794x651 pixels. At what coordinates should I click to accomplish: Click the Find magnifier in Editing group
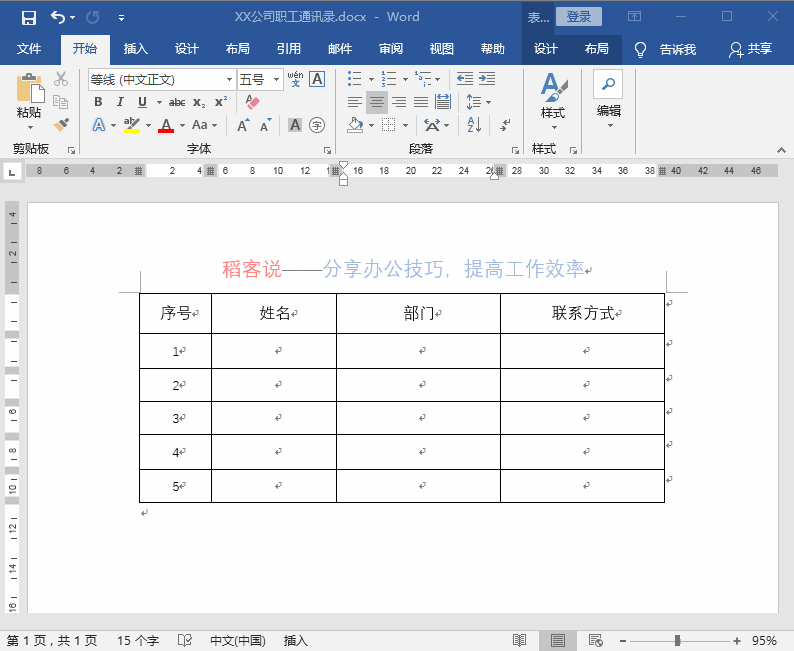(608, 84)
